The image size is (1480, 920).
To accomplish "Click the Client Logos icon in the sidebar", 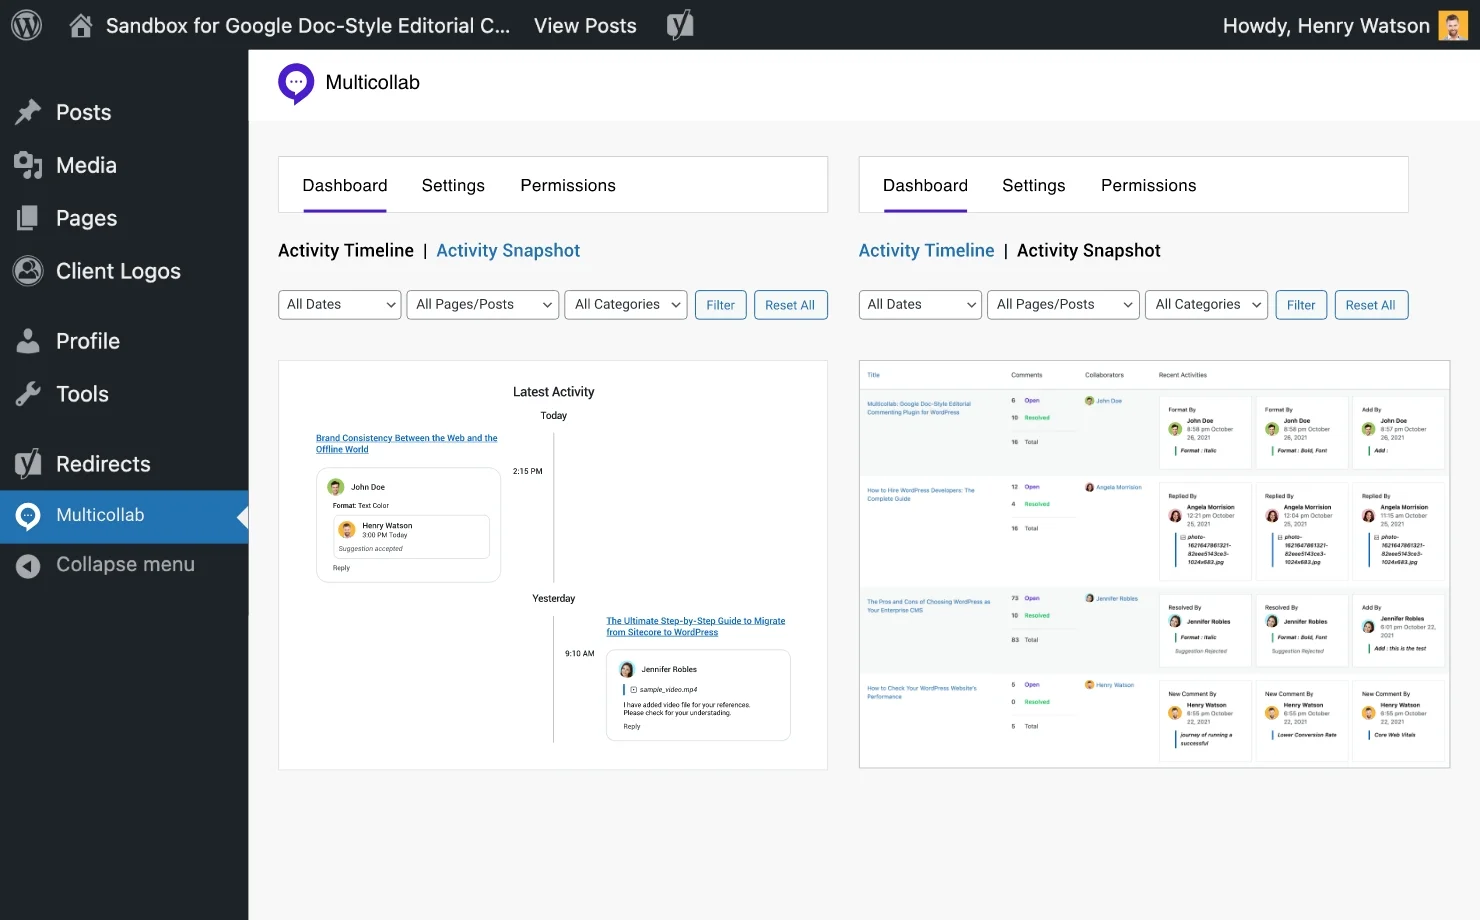I will [x=28, y=271].
